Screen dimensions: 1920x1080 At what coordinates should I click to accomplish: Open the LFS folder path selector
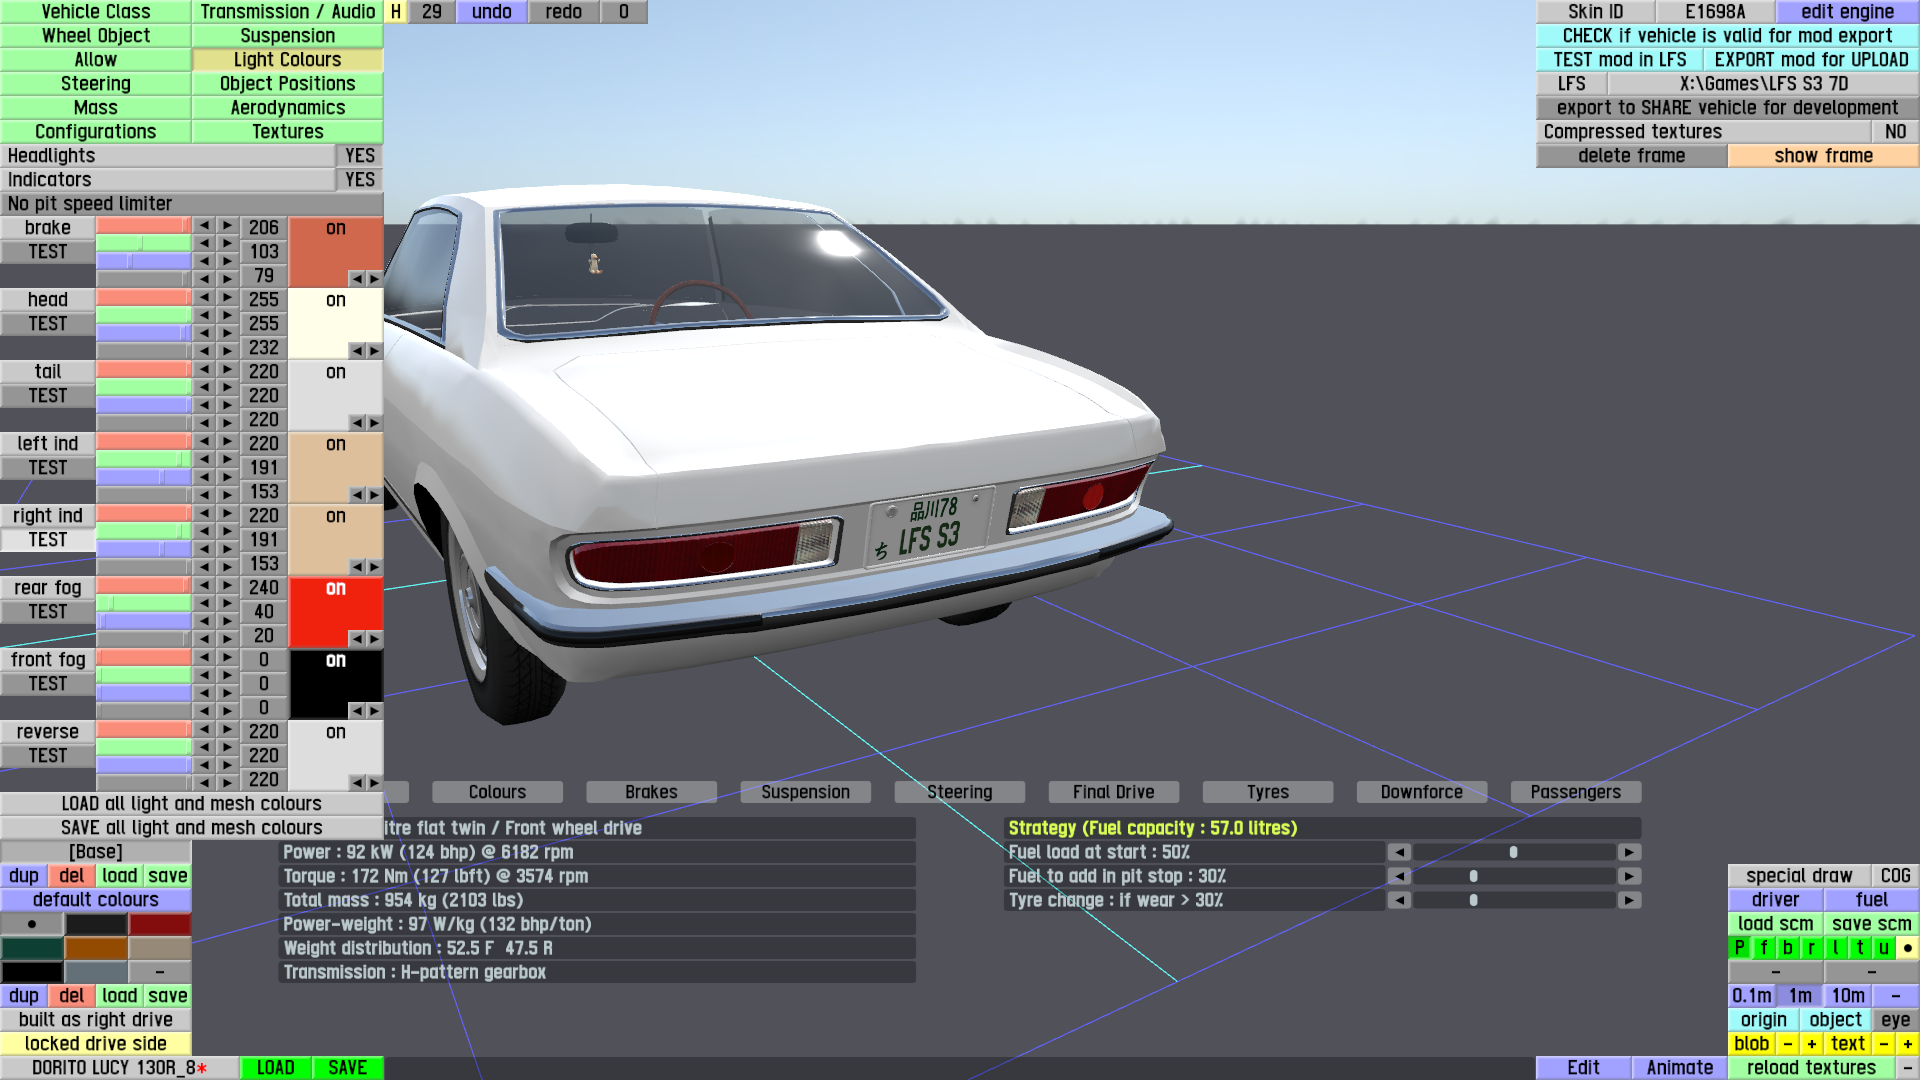coord(1763,84)
